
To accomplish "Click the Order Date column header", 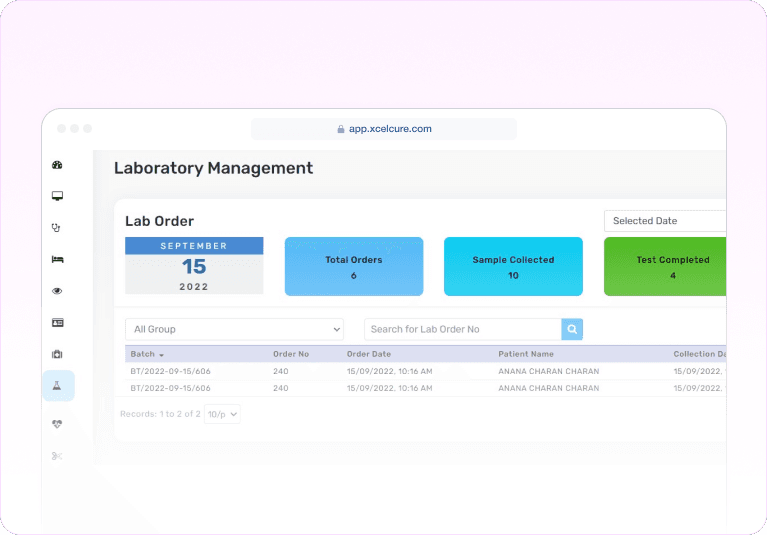I will tap(369, 354).
